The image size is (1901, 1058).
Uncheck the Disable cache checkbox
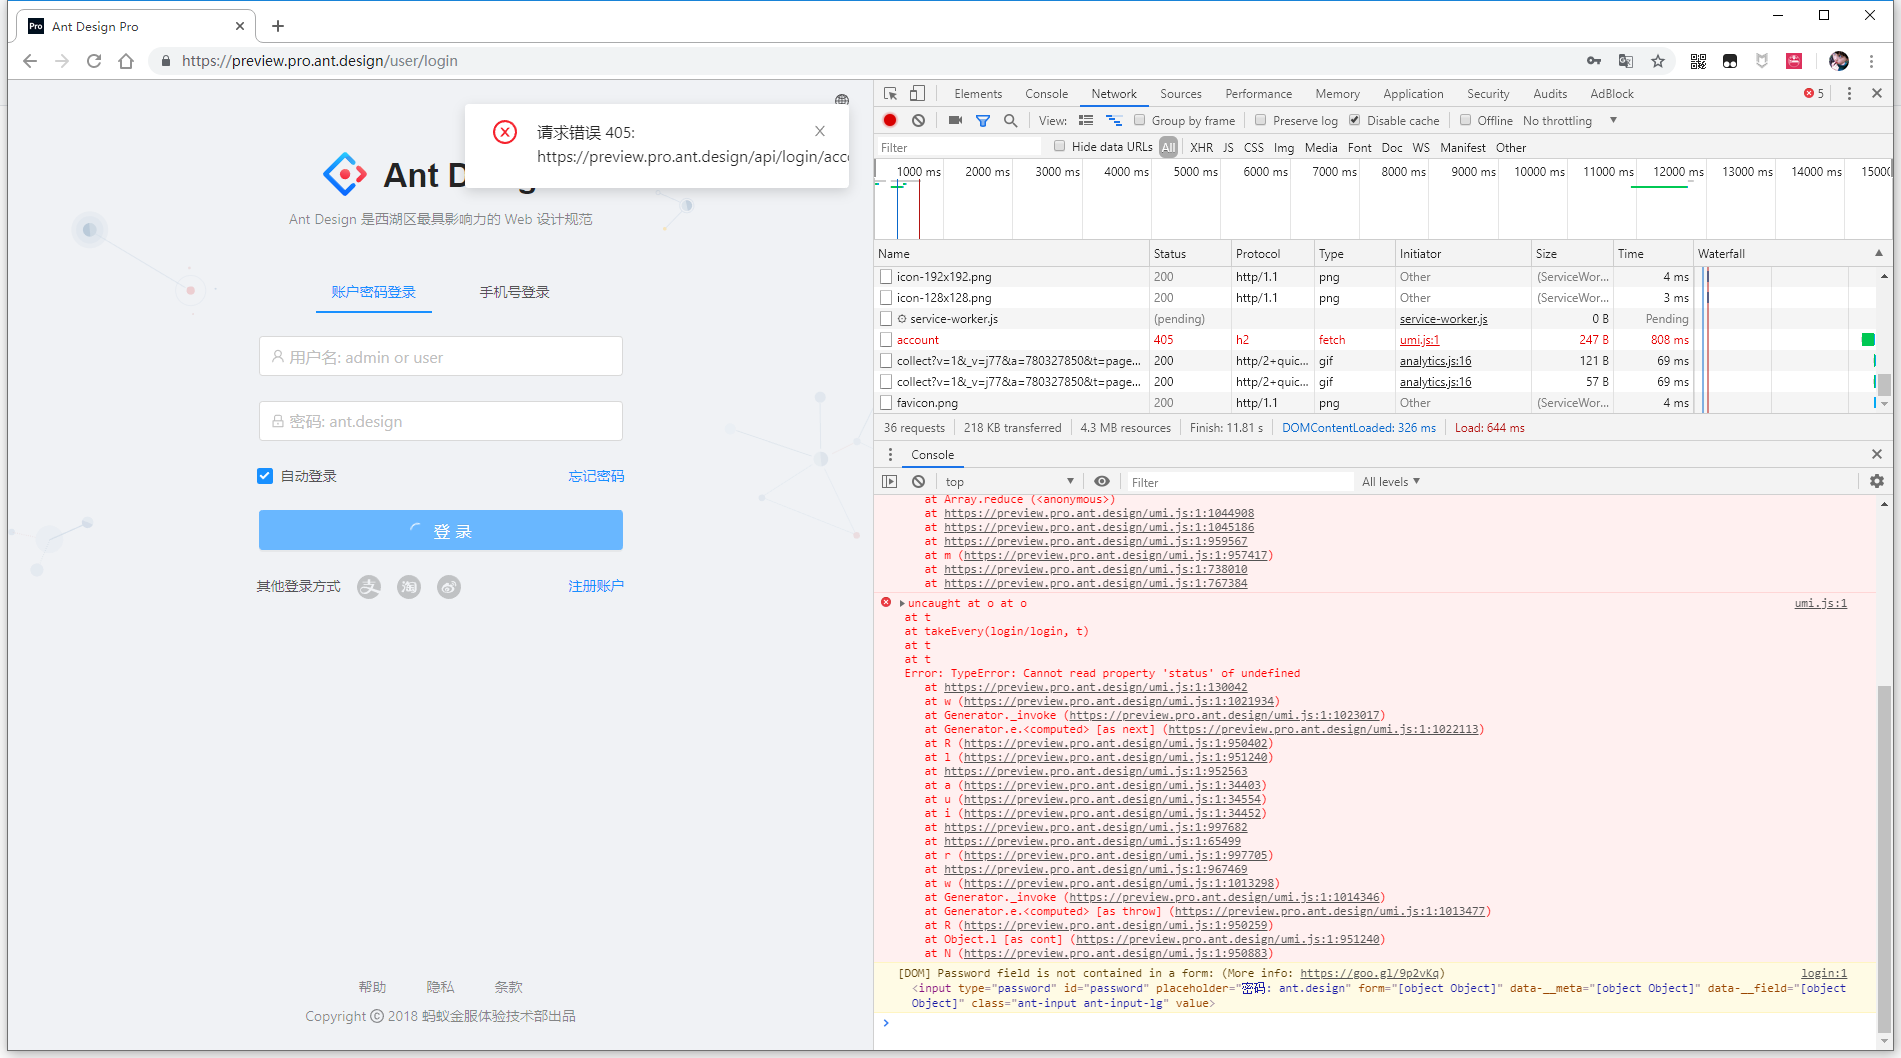[x=1354, y=120]
